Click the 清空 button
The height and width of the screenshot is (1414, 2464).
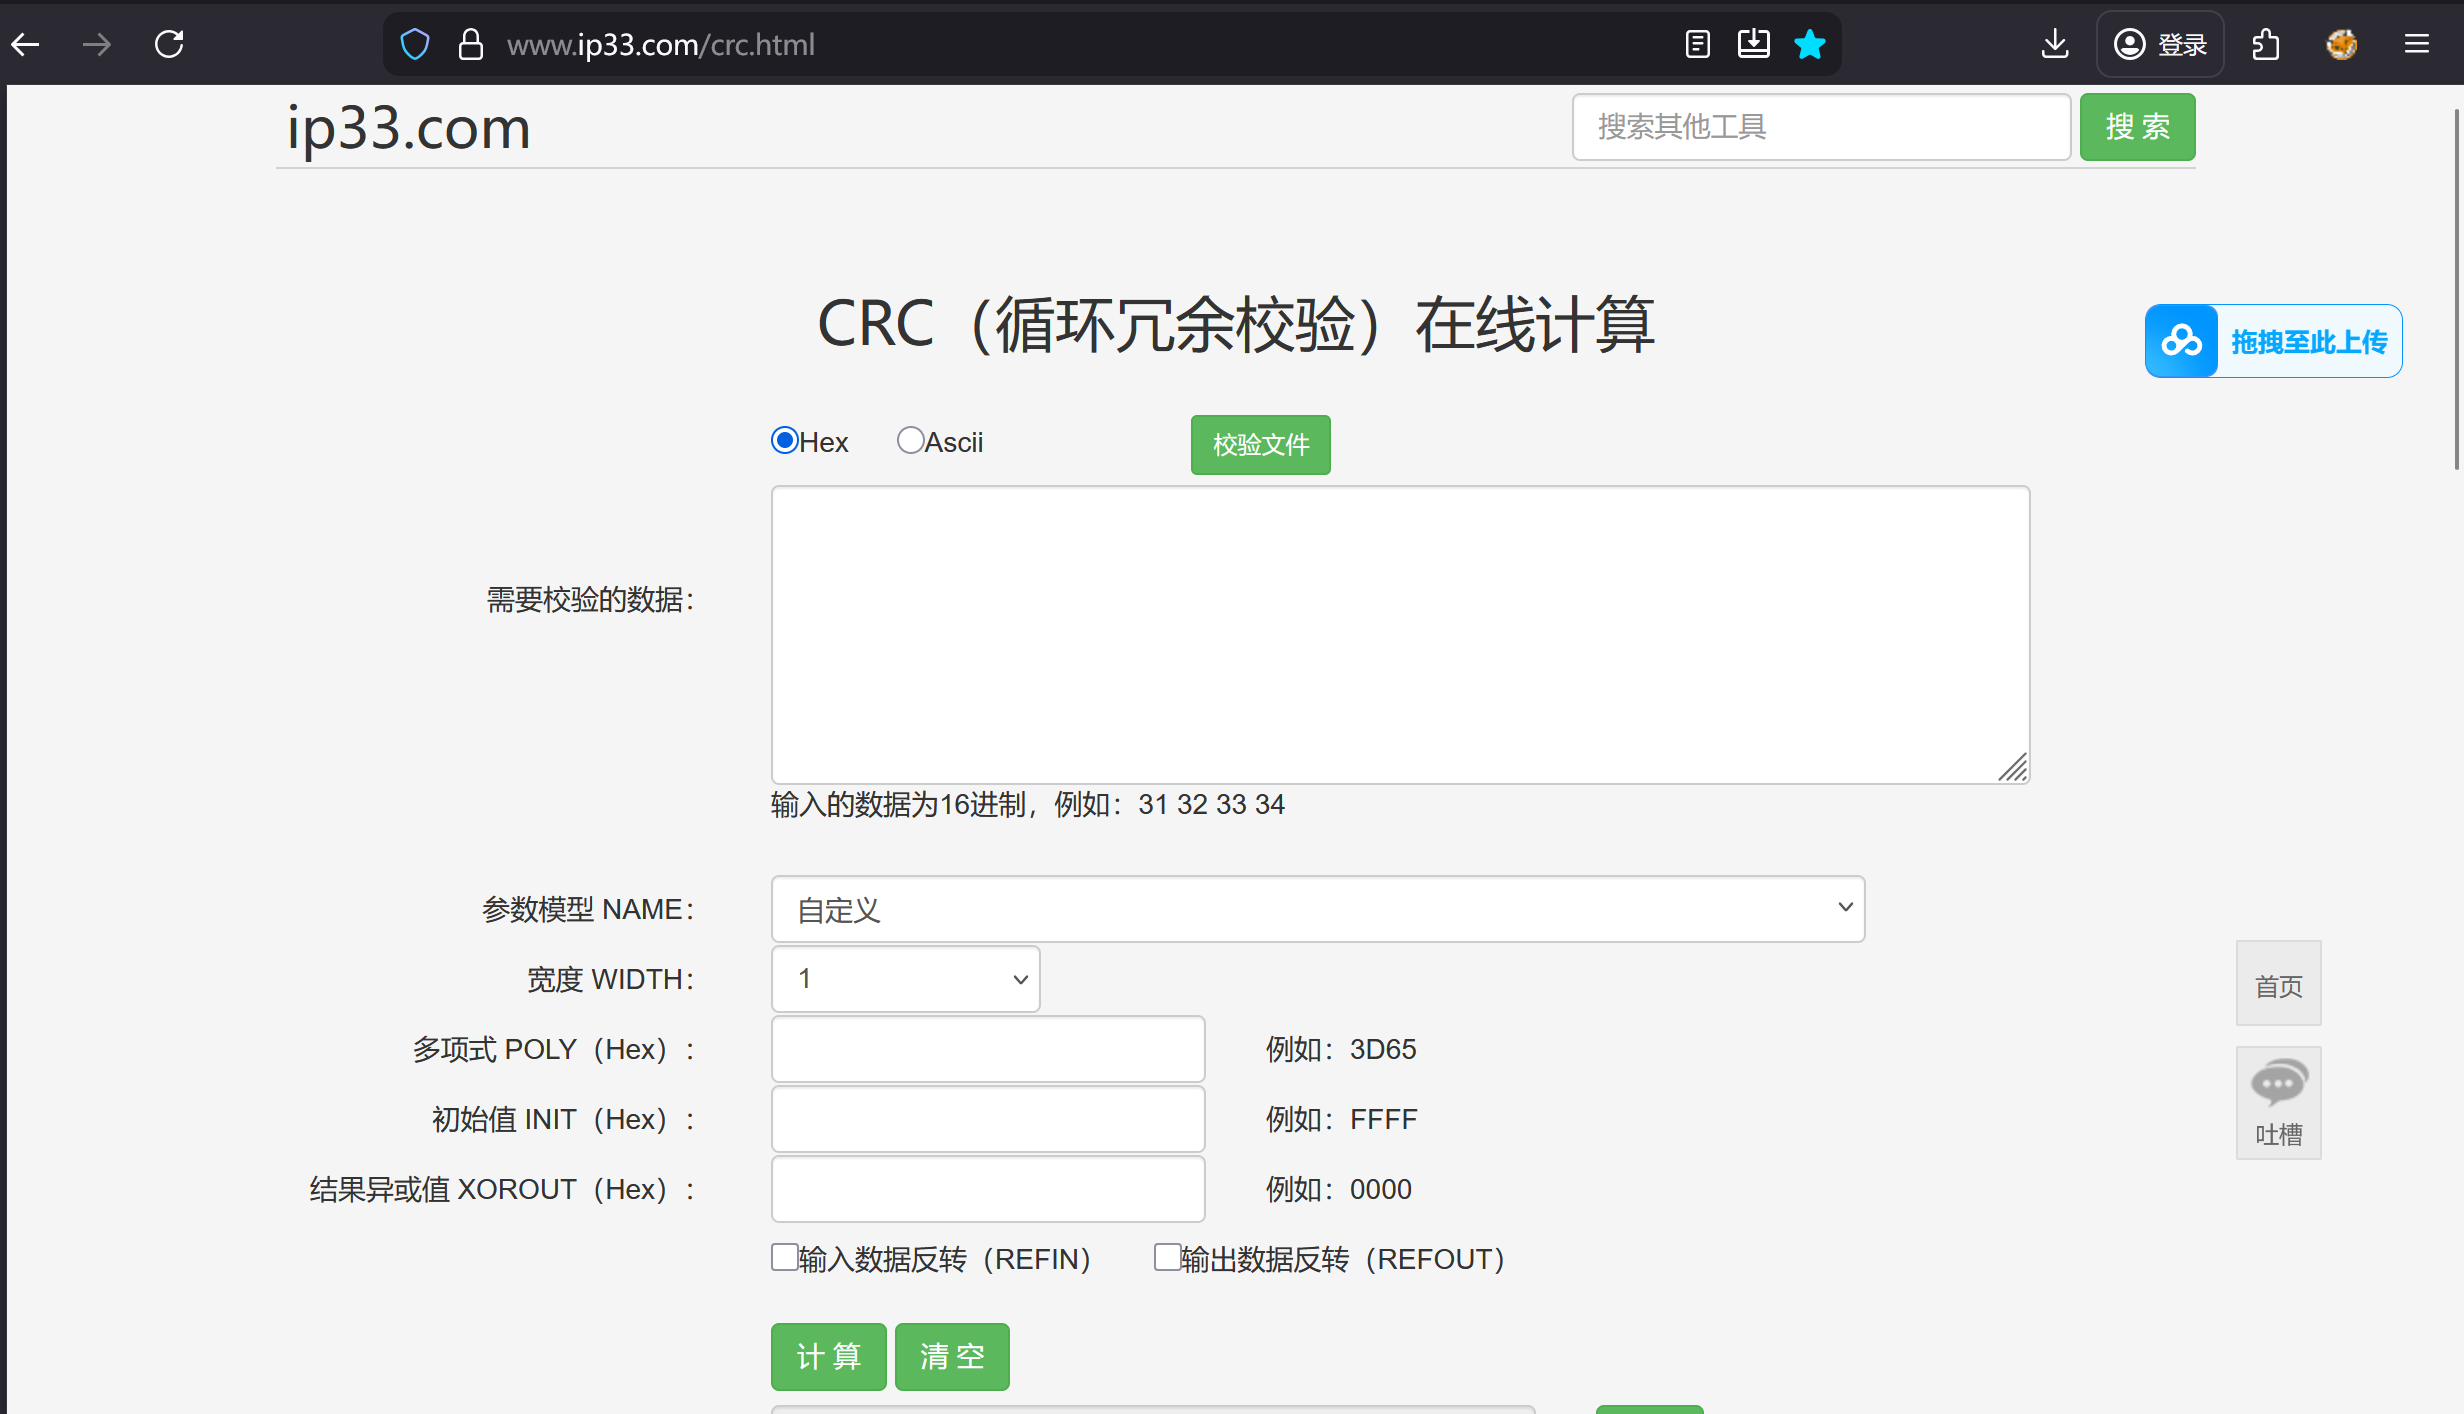(952, 1357)
